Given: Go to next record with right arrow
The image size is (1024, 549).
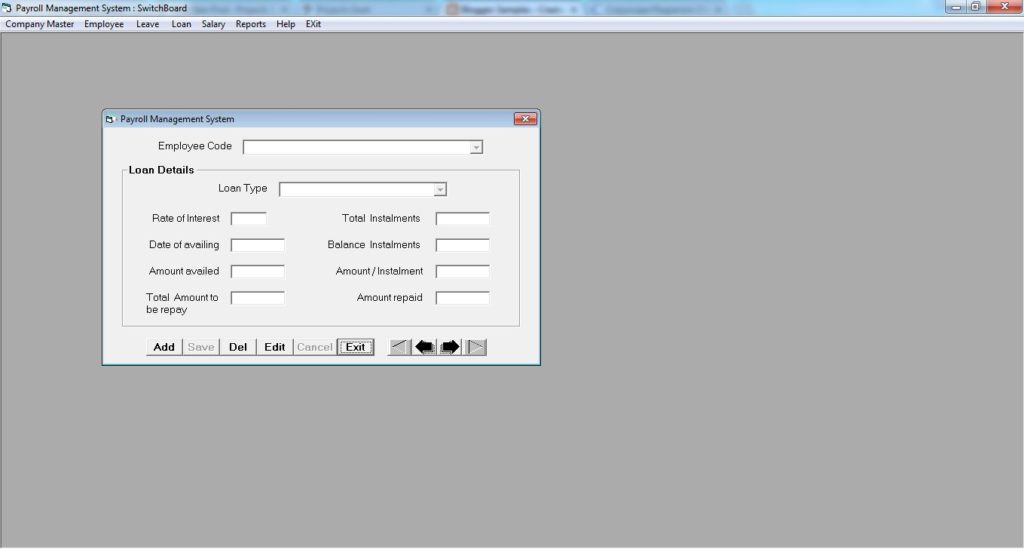Looking at the screenshot, I should pyautogui.click(x=450, y=347).
